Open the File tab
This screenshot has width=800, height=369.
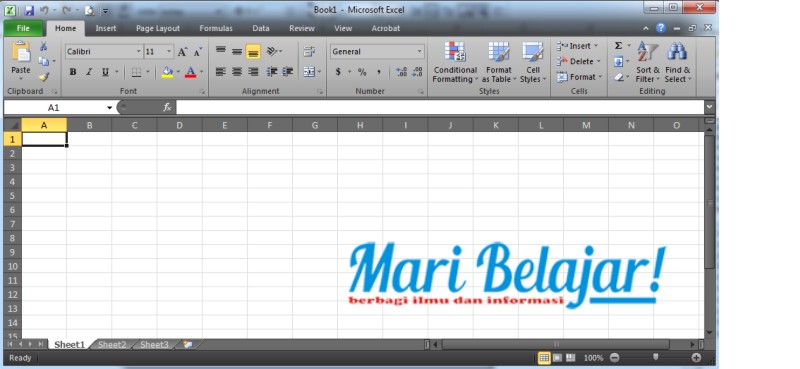(x=23, y=29)
